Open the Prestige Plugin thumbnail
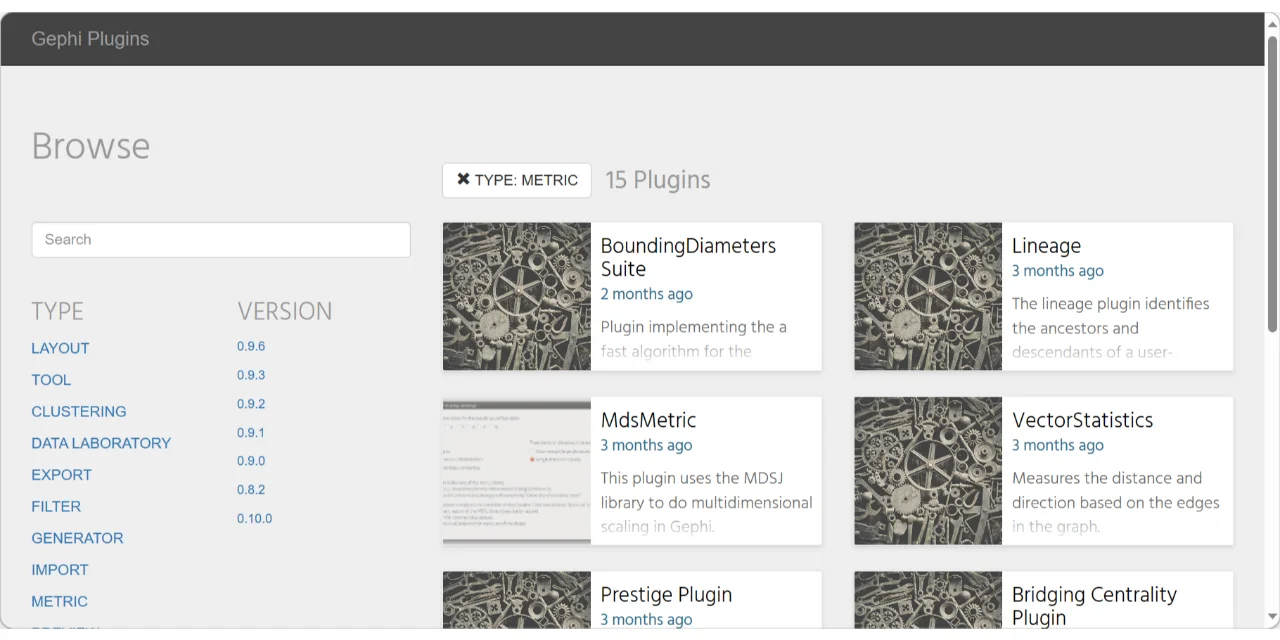This screenshot has height=640, width=1280. click(517, 600)
